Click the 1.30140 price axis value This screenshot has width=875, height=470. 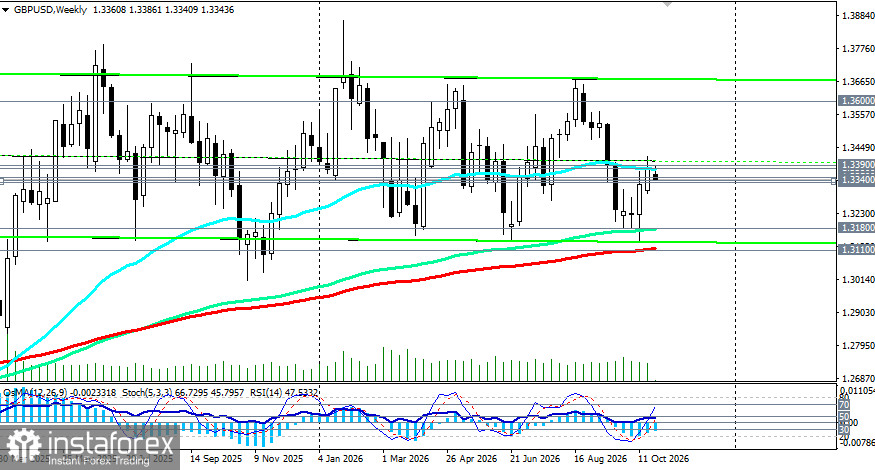pyautogui.click(x=858, y=280)
